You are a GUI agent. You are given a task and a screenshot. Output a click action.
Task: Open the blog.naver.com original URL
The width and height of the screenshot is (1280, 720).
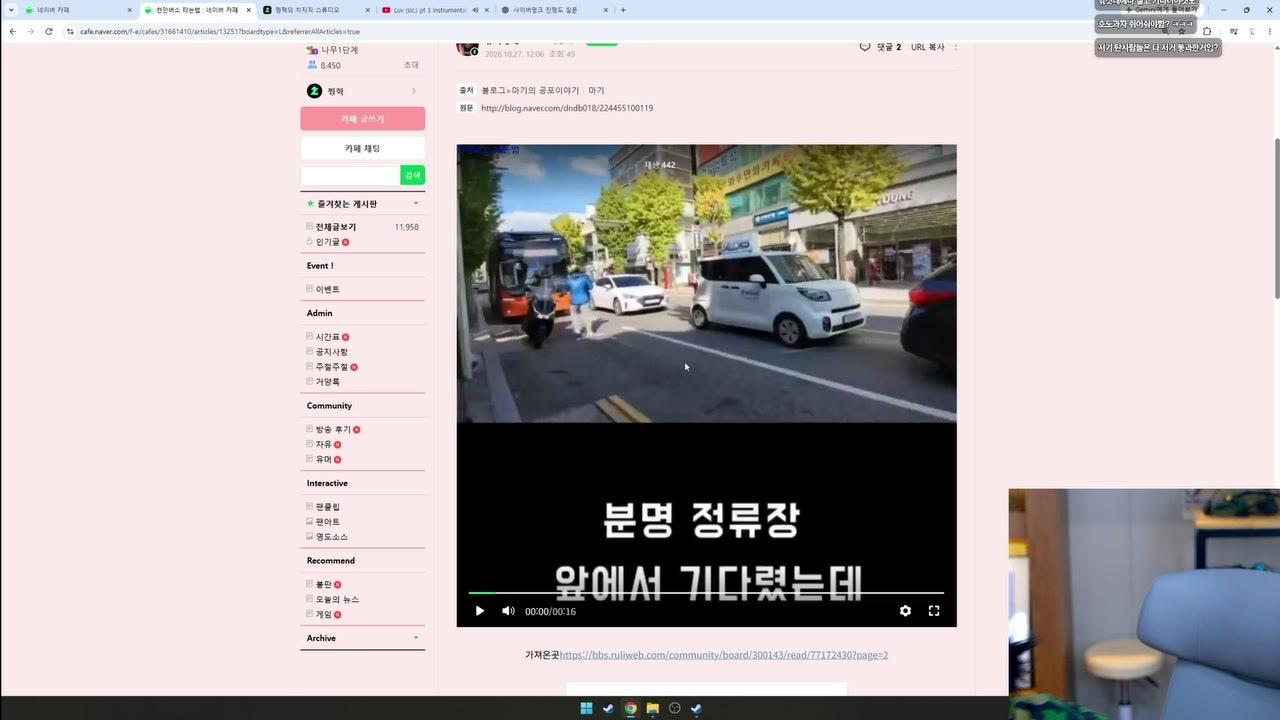(x=566, y=108)
